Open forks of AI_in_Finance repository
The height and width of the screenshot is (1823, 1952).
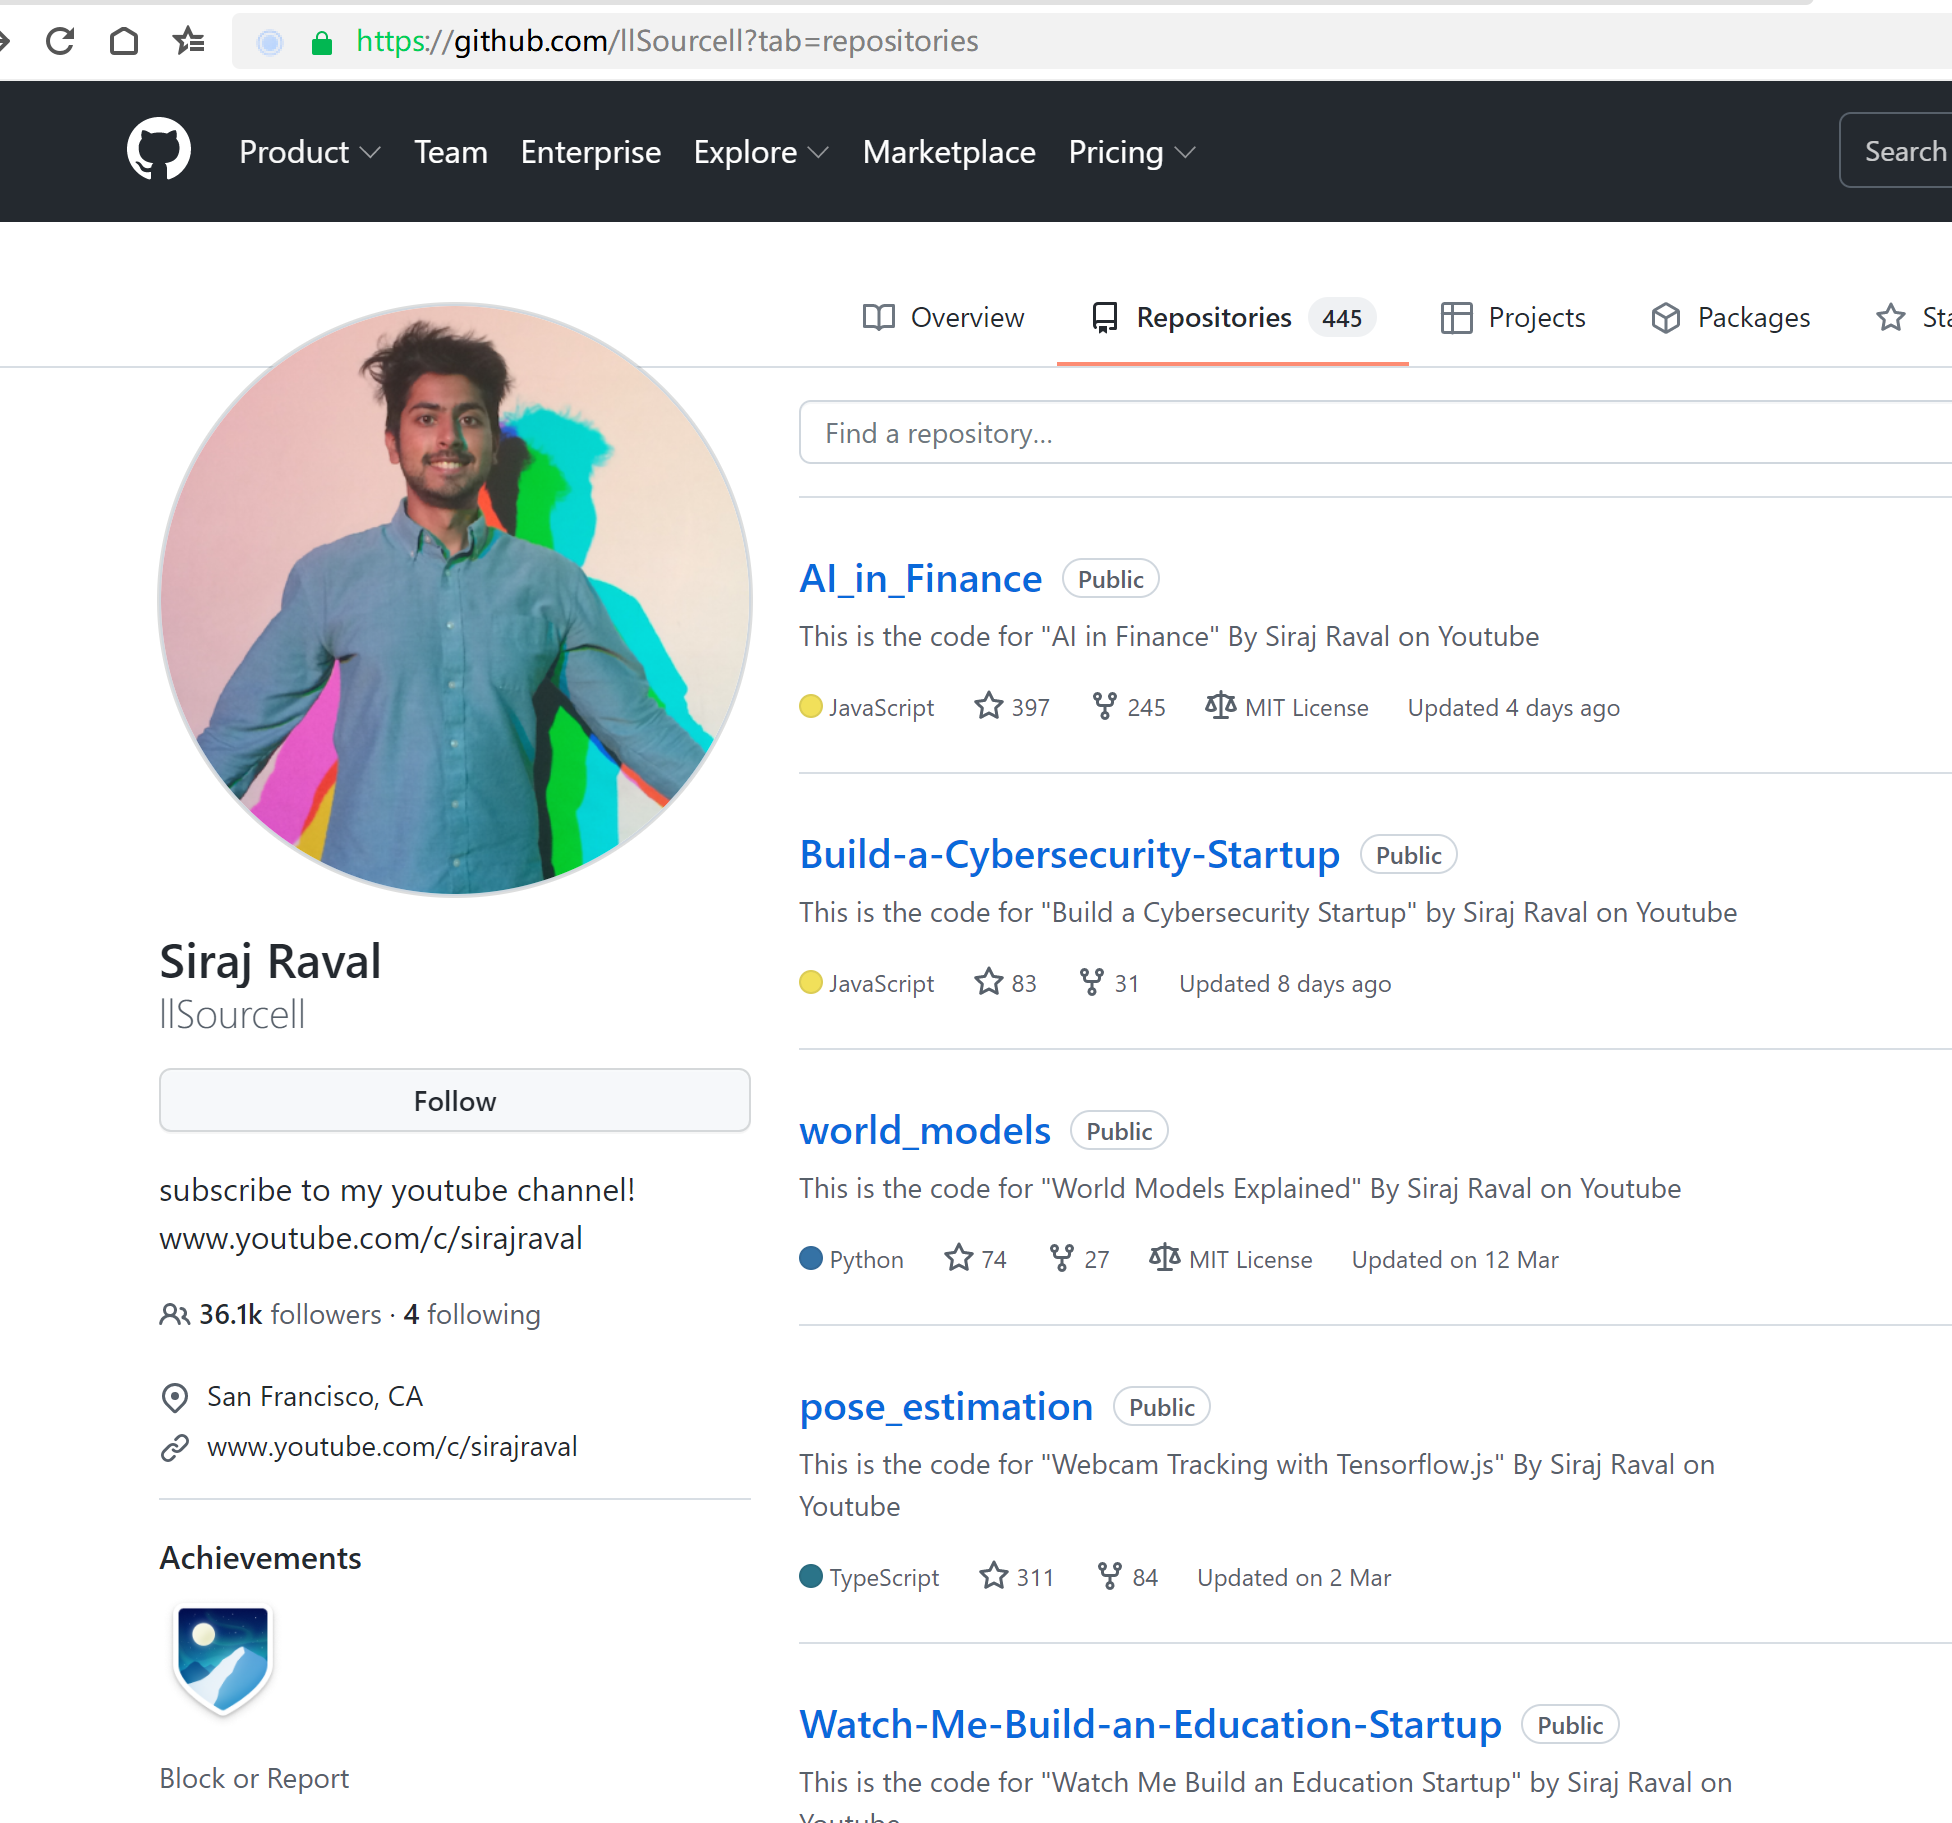click(x=1129, y=707)
